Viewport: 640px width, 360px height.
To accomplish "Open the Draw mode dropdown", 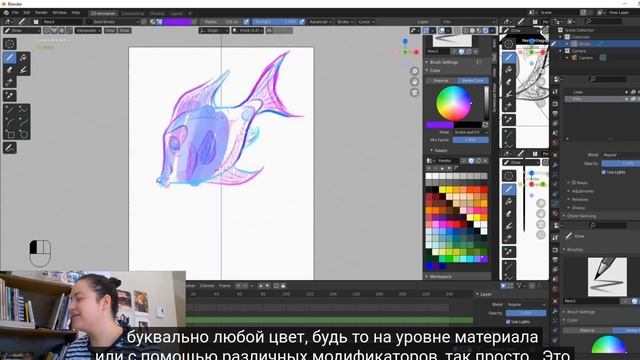I will pyautogui.click(x=22, y=31).
